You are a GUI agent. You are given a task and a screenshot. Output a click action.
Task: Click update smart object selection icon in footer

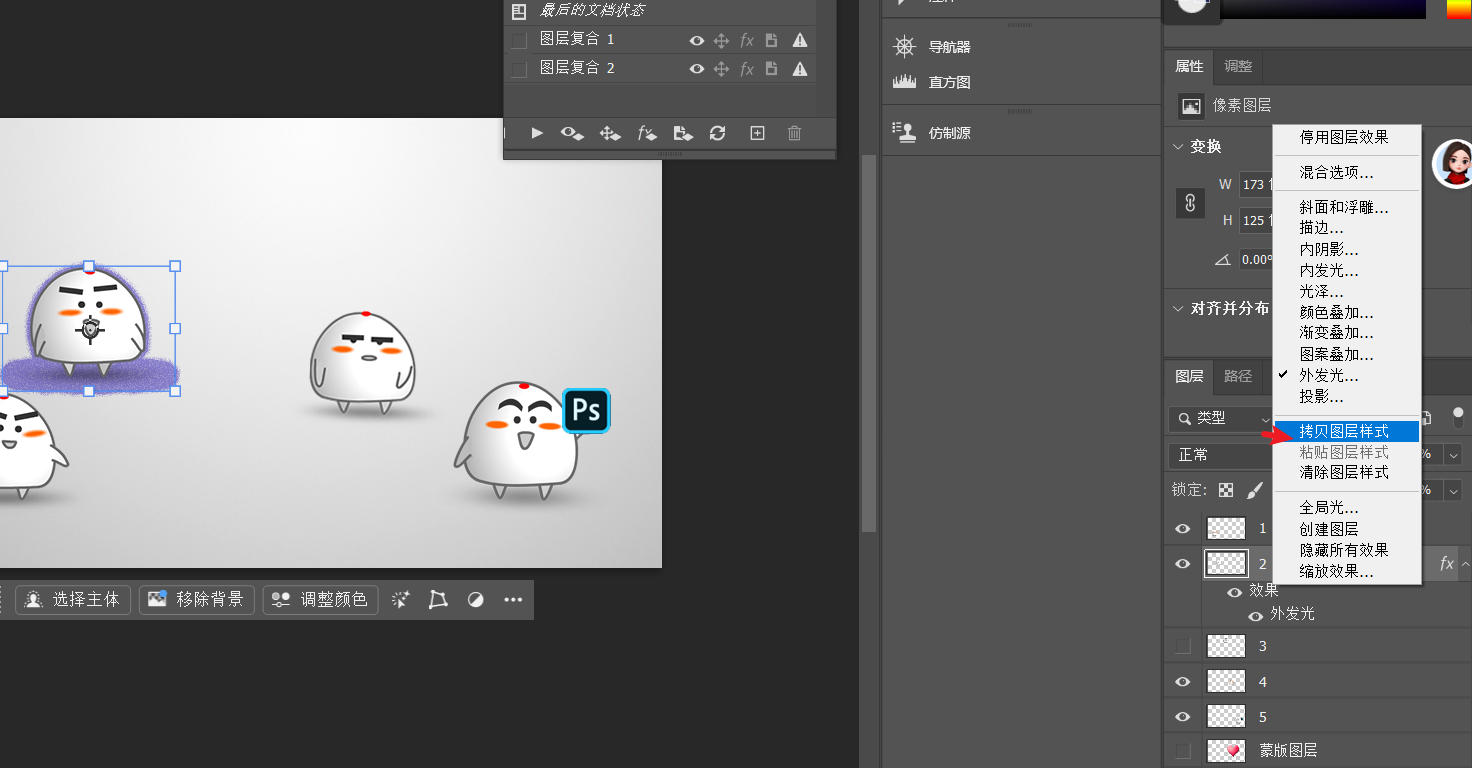pos(683,133)
